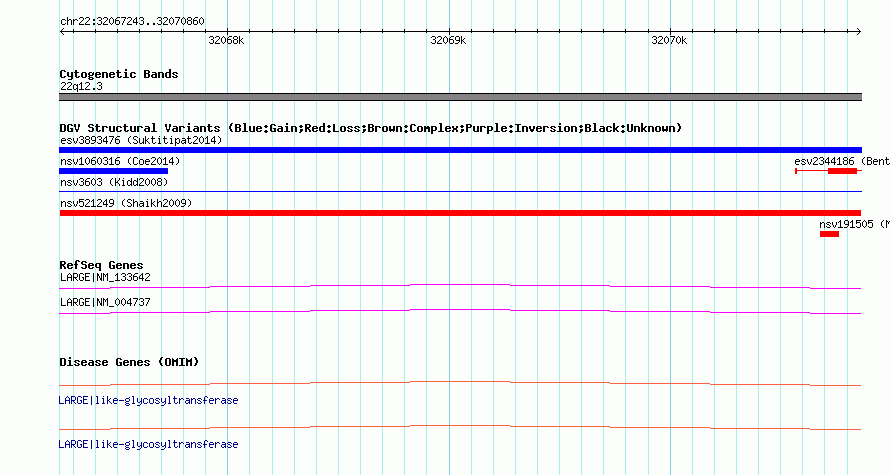Image resolution: width=890 pixels, height=475 pixels.
Task: Click the chr22:32067243..32070860 coordinates text
Action: [x=132, y=22]
